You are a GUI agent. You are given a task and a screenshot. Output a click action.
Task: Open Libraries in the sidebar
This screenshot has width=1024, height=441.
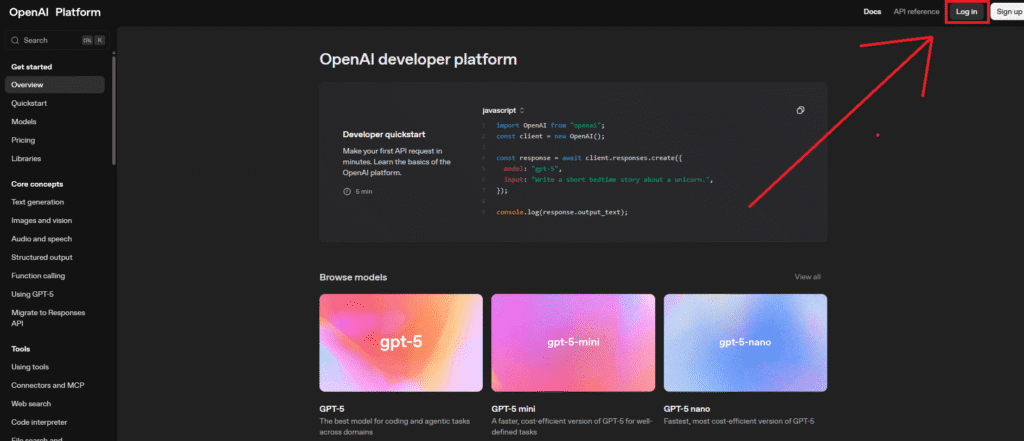point(26,158)
